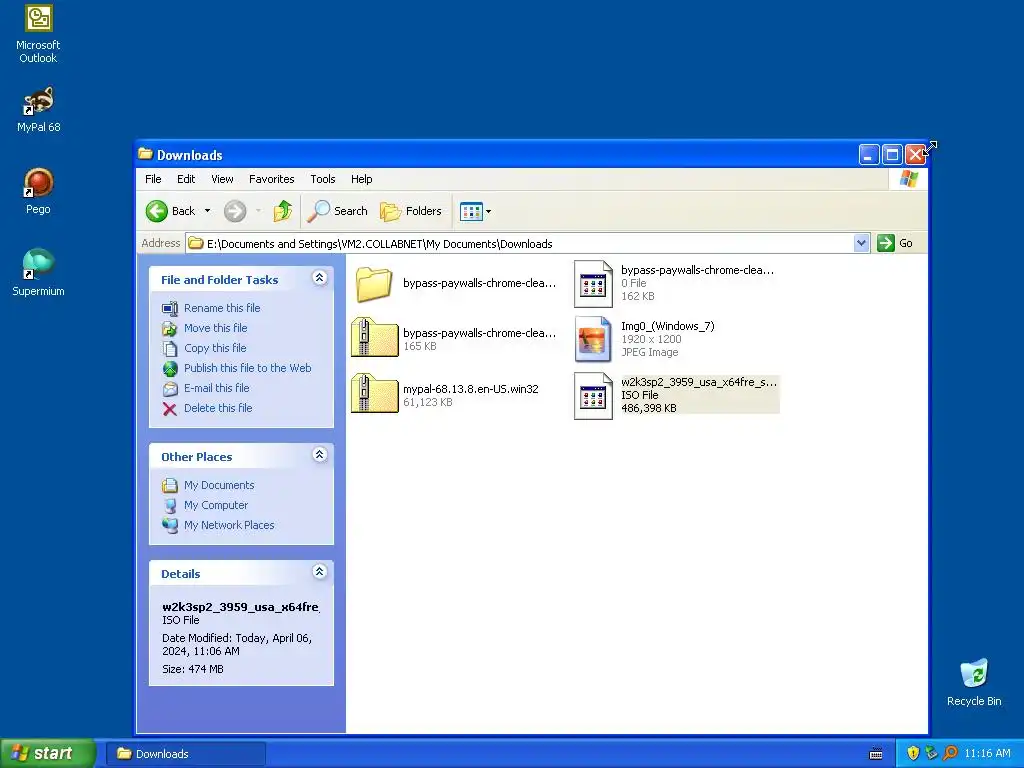This screenshot has width=1024, height=768.
Task: Click the Go button
Action: [895, 244]
